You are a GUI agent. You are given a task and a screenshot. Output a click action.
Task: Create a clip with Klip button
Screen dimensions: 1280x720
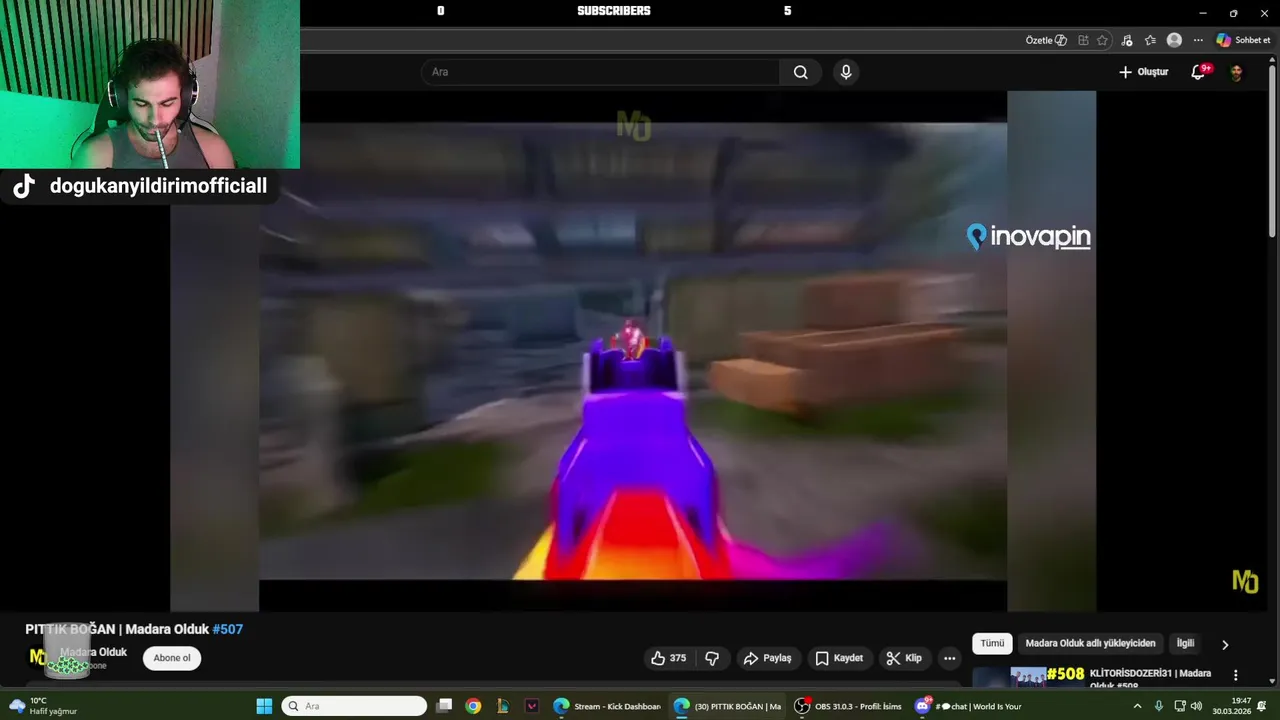(x=903, y=658)
